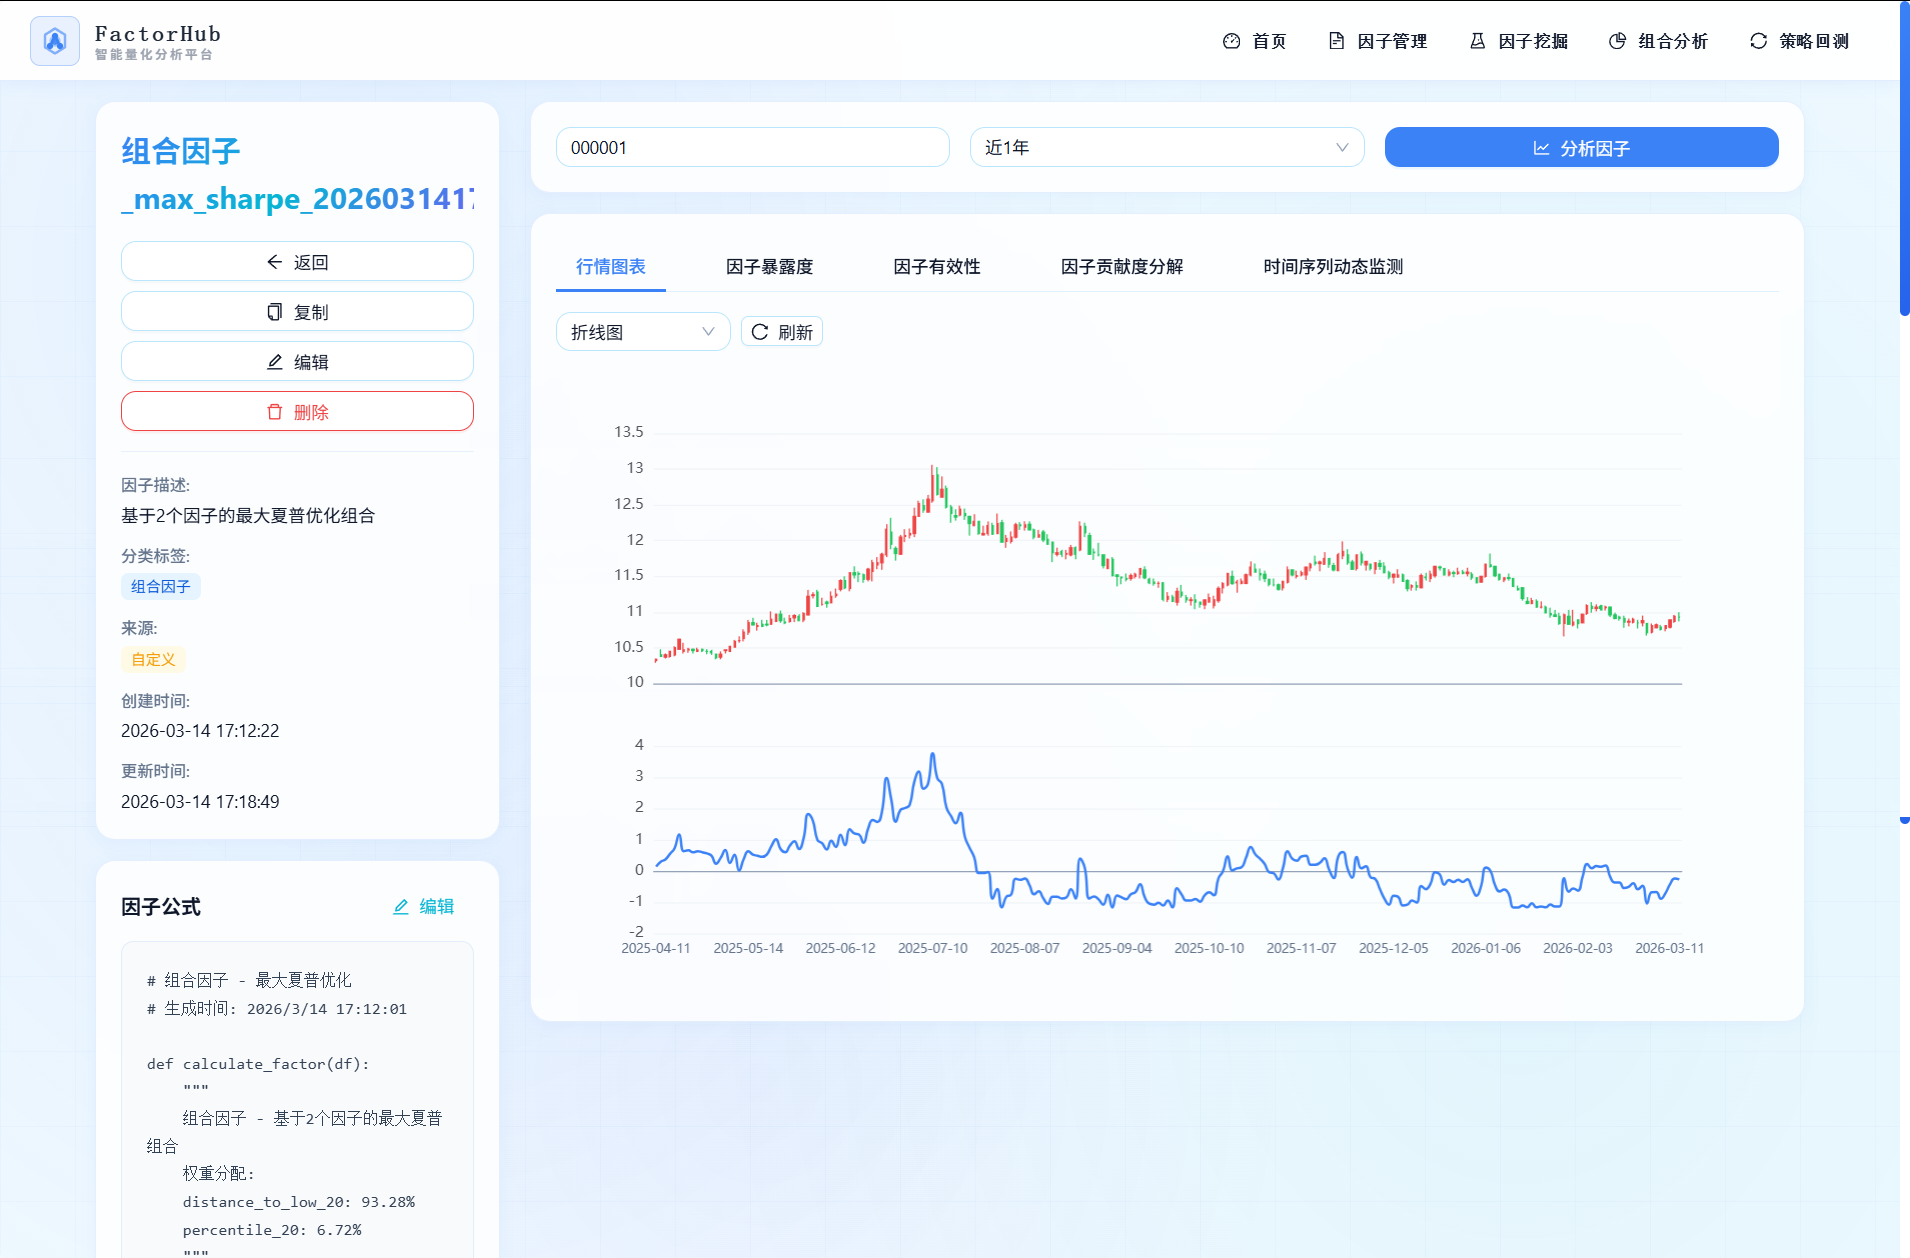This screenshot has height=1258, width=1910.
Task: Click the x-axis label 2025-04-11
Action: click(656, 948)
